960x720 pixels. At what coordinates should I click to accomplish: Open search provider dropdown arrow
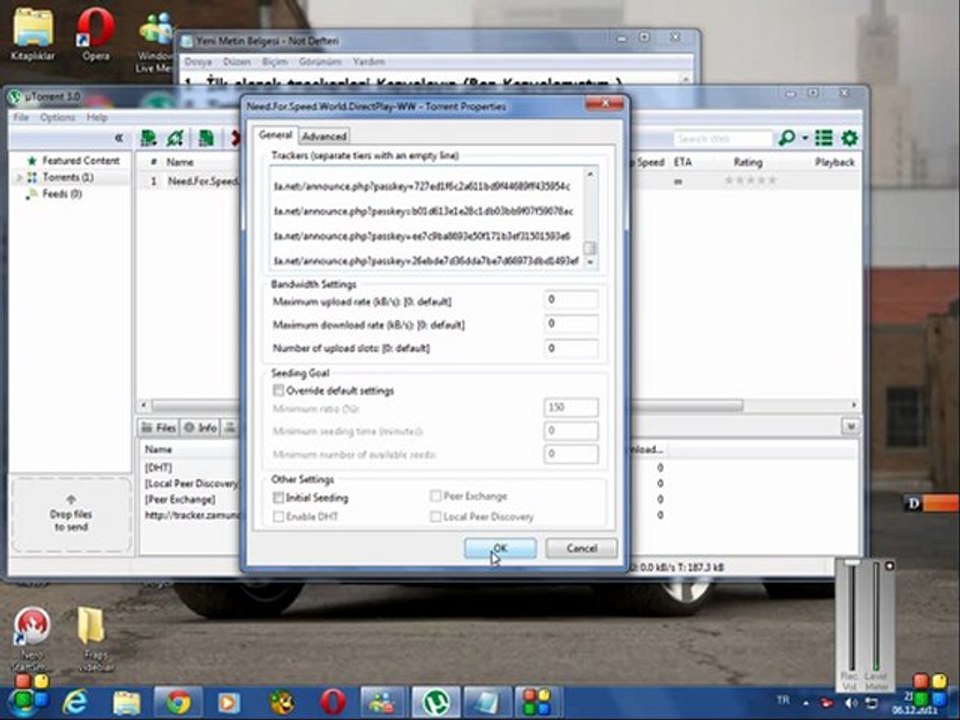click(x=805, y=138)
